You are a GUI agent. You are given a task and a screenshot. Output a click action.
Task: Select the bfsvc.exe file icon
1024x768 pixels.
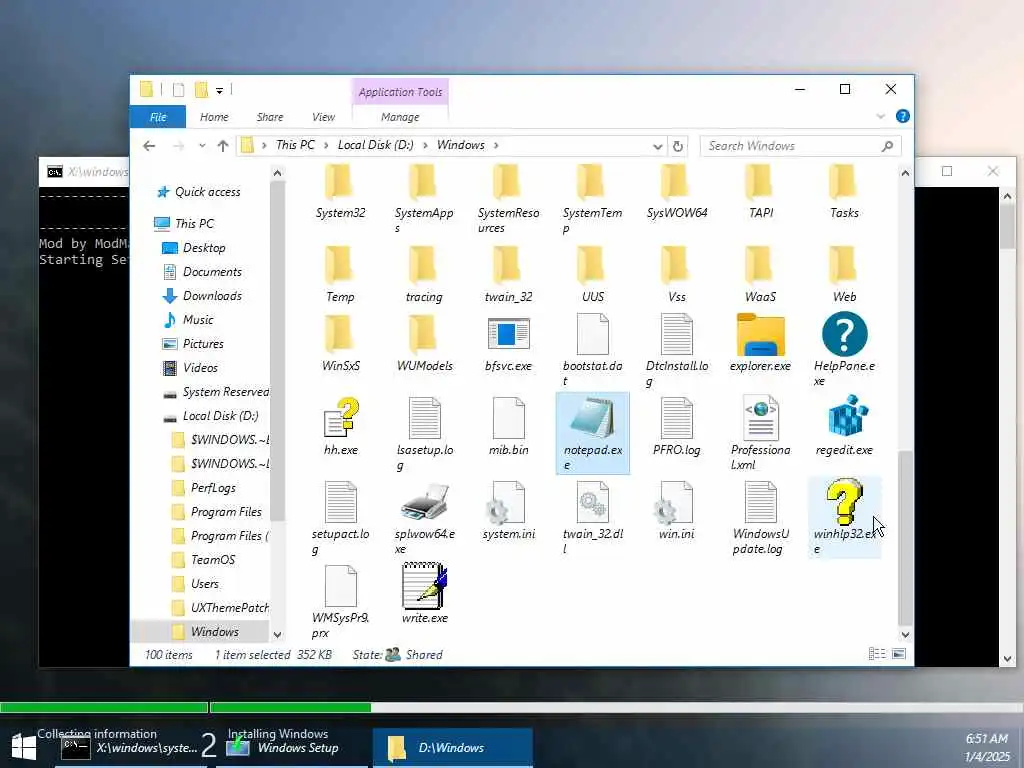tap(509, 334)
